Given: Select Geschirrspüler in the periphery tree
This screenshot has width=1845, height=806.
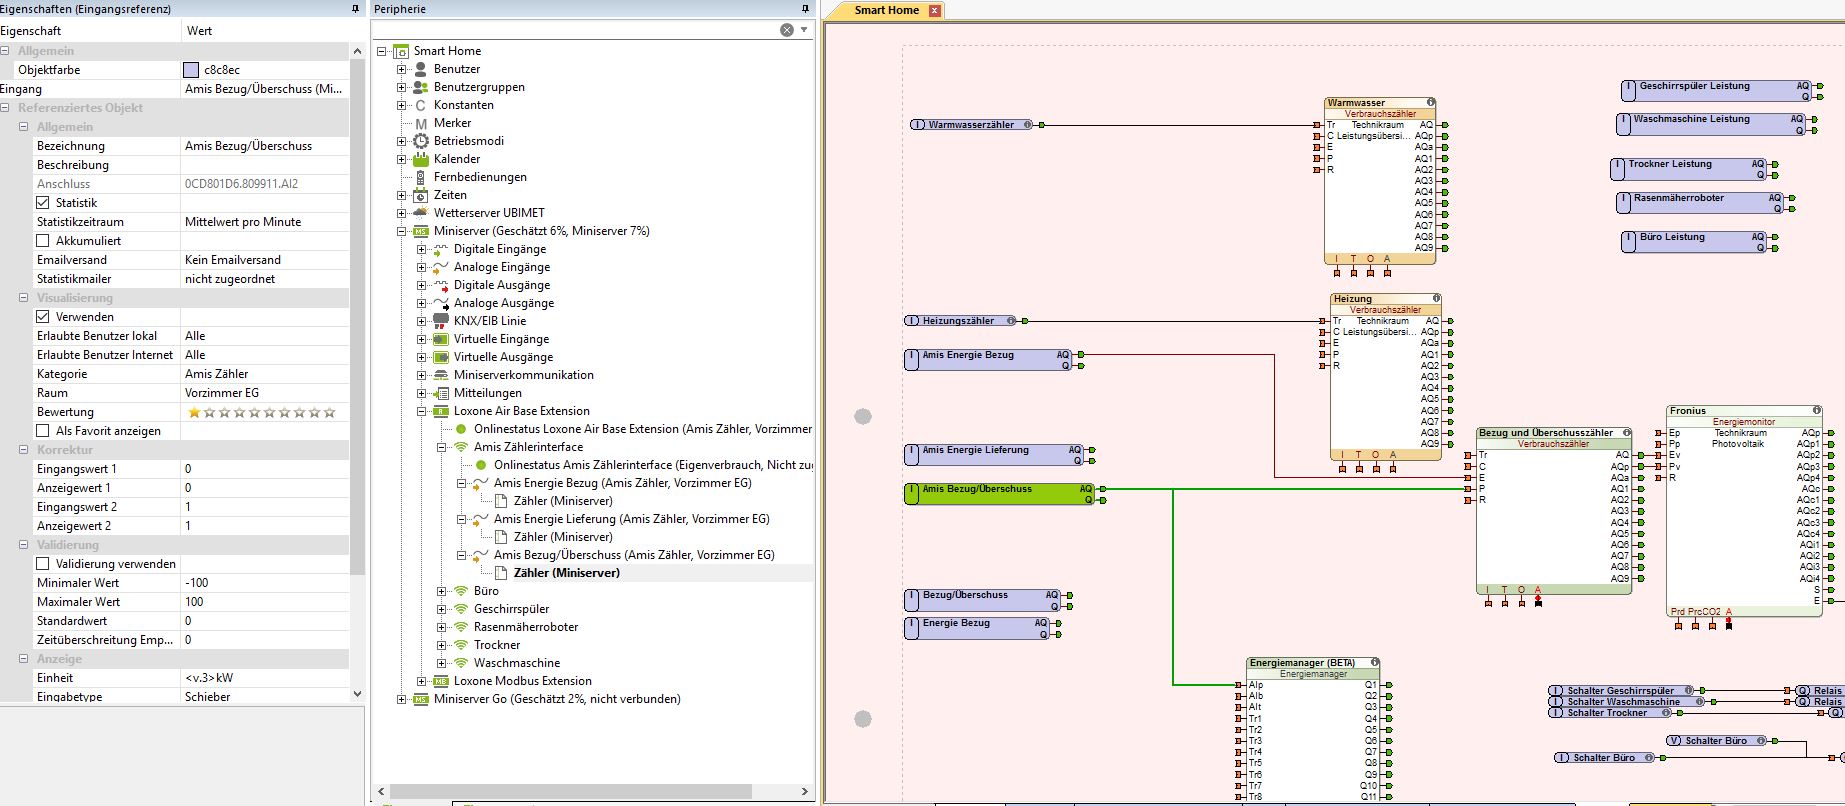Looking at the screenshot, I should (x=511, y=609).
